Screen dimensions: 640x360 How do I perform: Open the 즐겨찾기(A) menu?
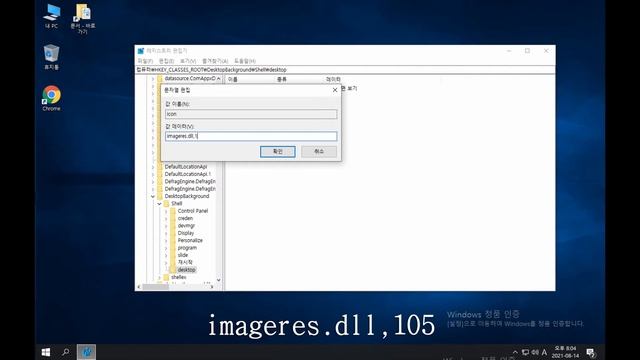215,61
